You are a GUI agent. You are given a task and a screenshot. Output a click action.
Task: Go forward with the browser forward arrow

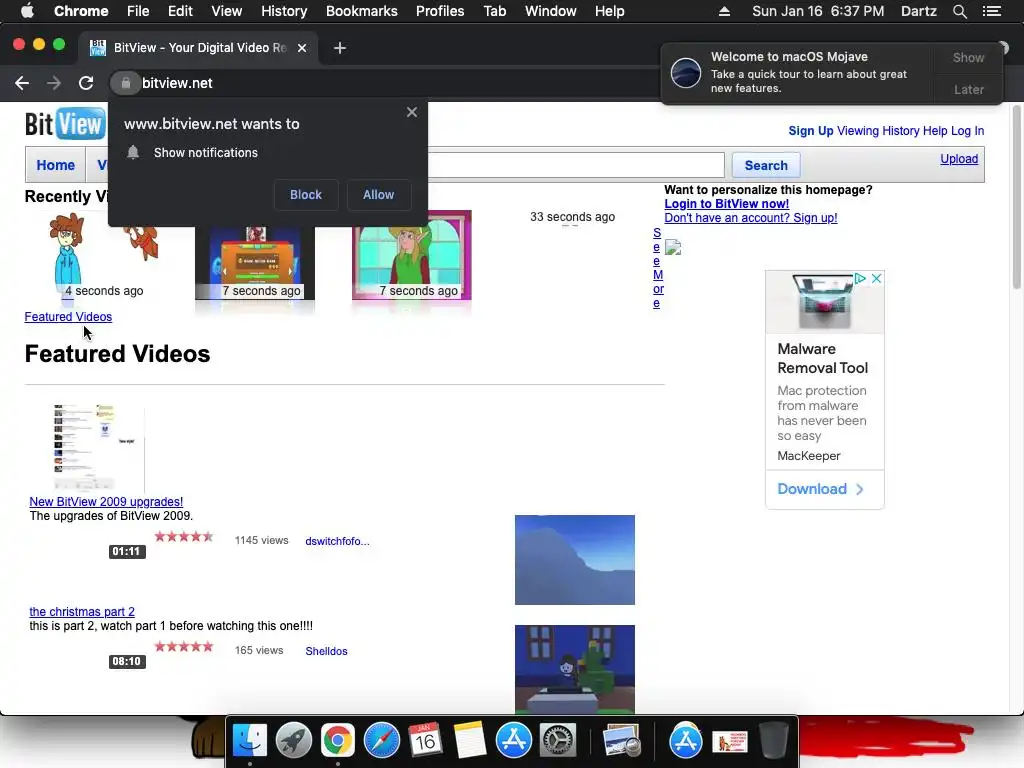[x=54, y=83]
